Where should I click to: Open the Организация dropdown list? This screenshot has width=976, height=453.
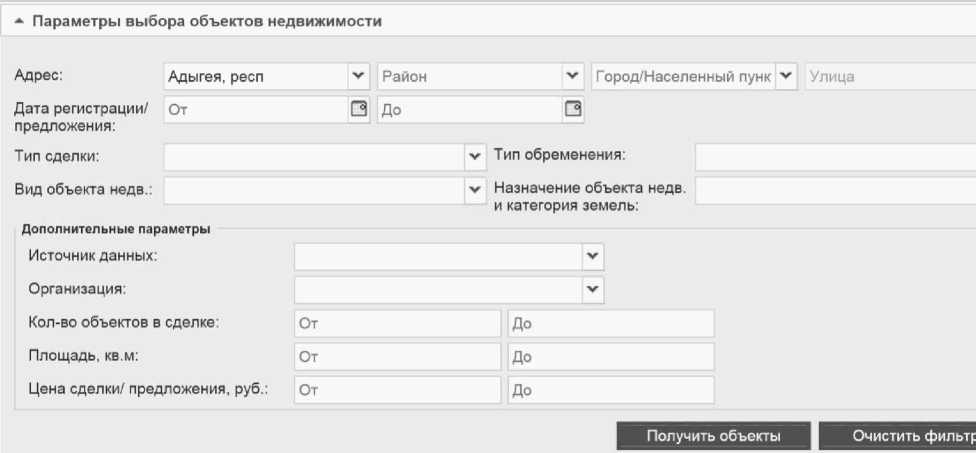pyautogui.click(x=594, y=290)
